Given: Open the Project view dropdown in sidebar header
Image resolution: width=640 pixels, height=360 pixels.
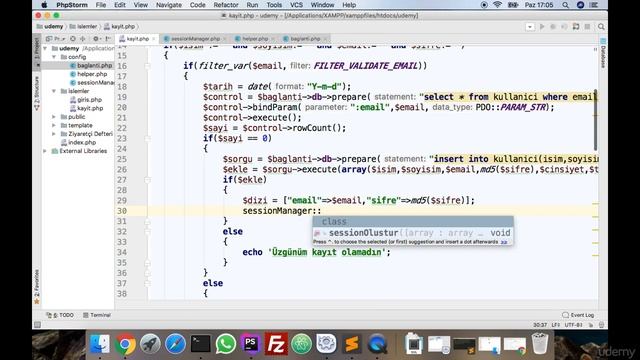Looking at the screenshot, I should click(x=56, y=38).
